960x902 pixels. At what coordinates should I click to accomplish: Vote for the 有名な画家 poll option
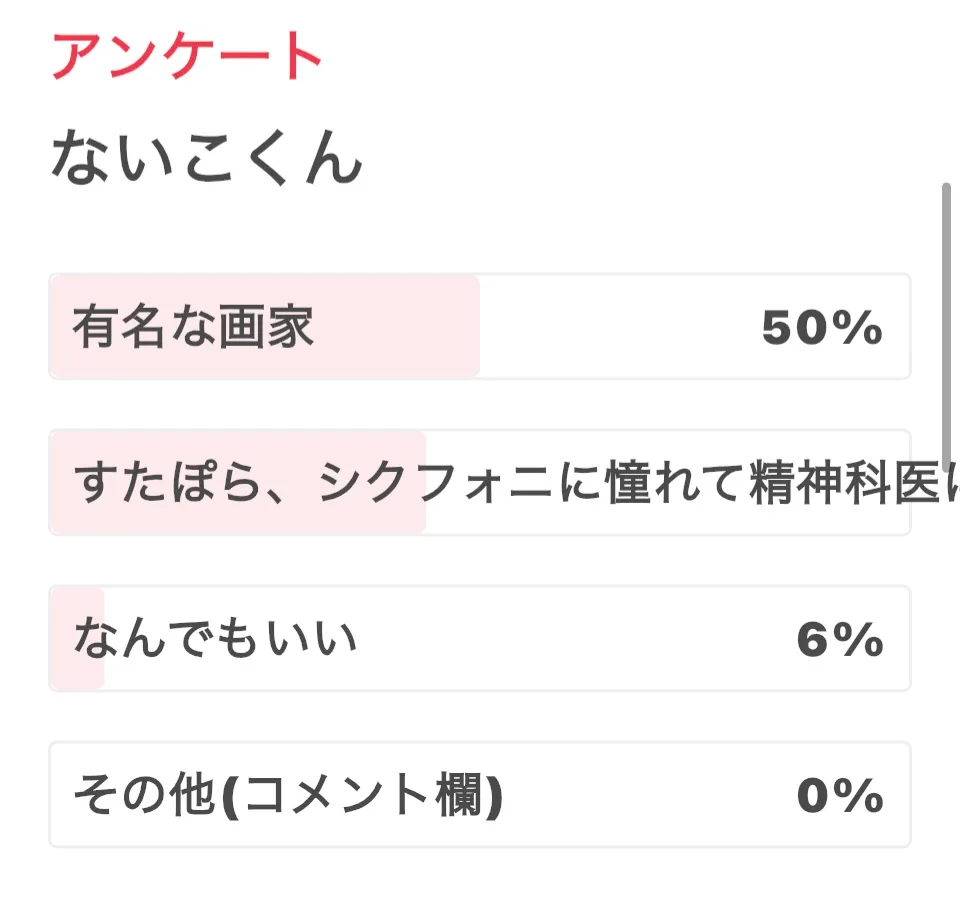[480, 327]
